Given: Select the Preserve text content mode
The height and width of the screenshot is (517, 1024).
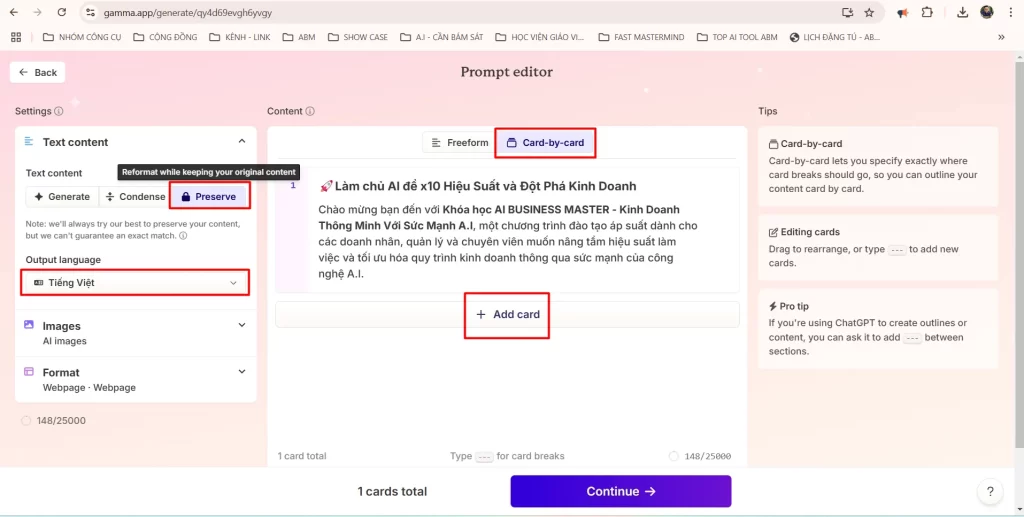Looking at the screenshot, I should pyautogui.click(x=209, y=197).
